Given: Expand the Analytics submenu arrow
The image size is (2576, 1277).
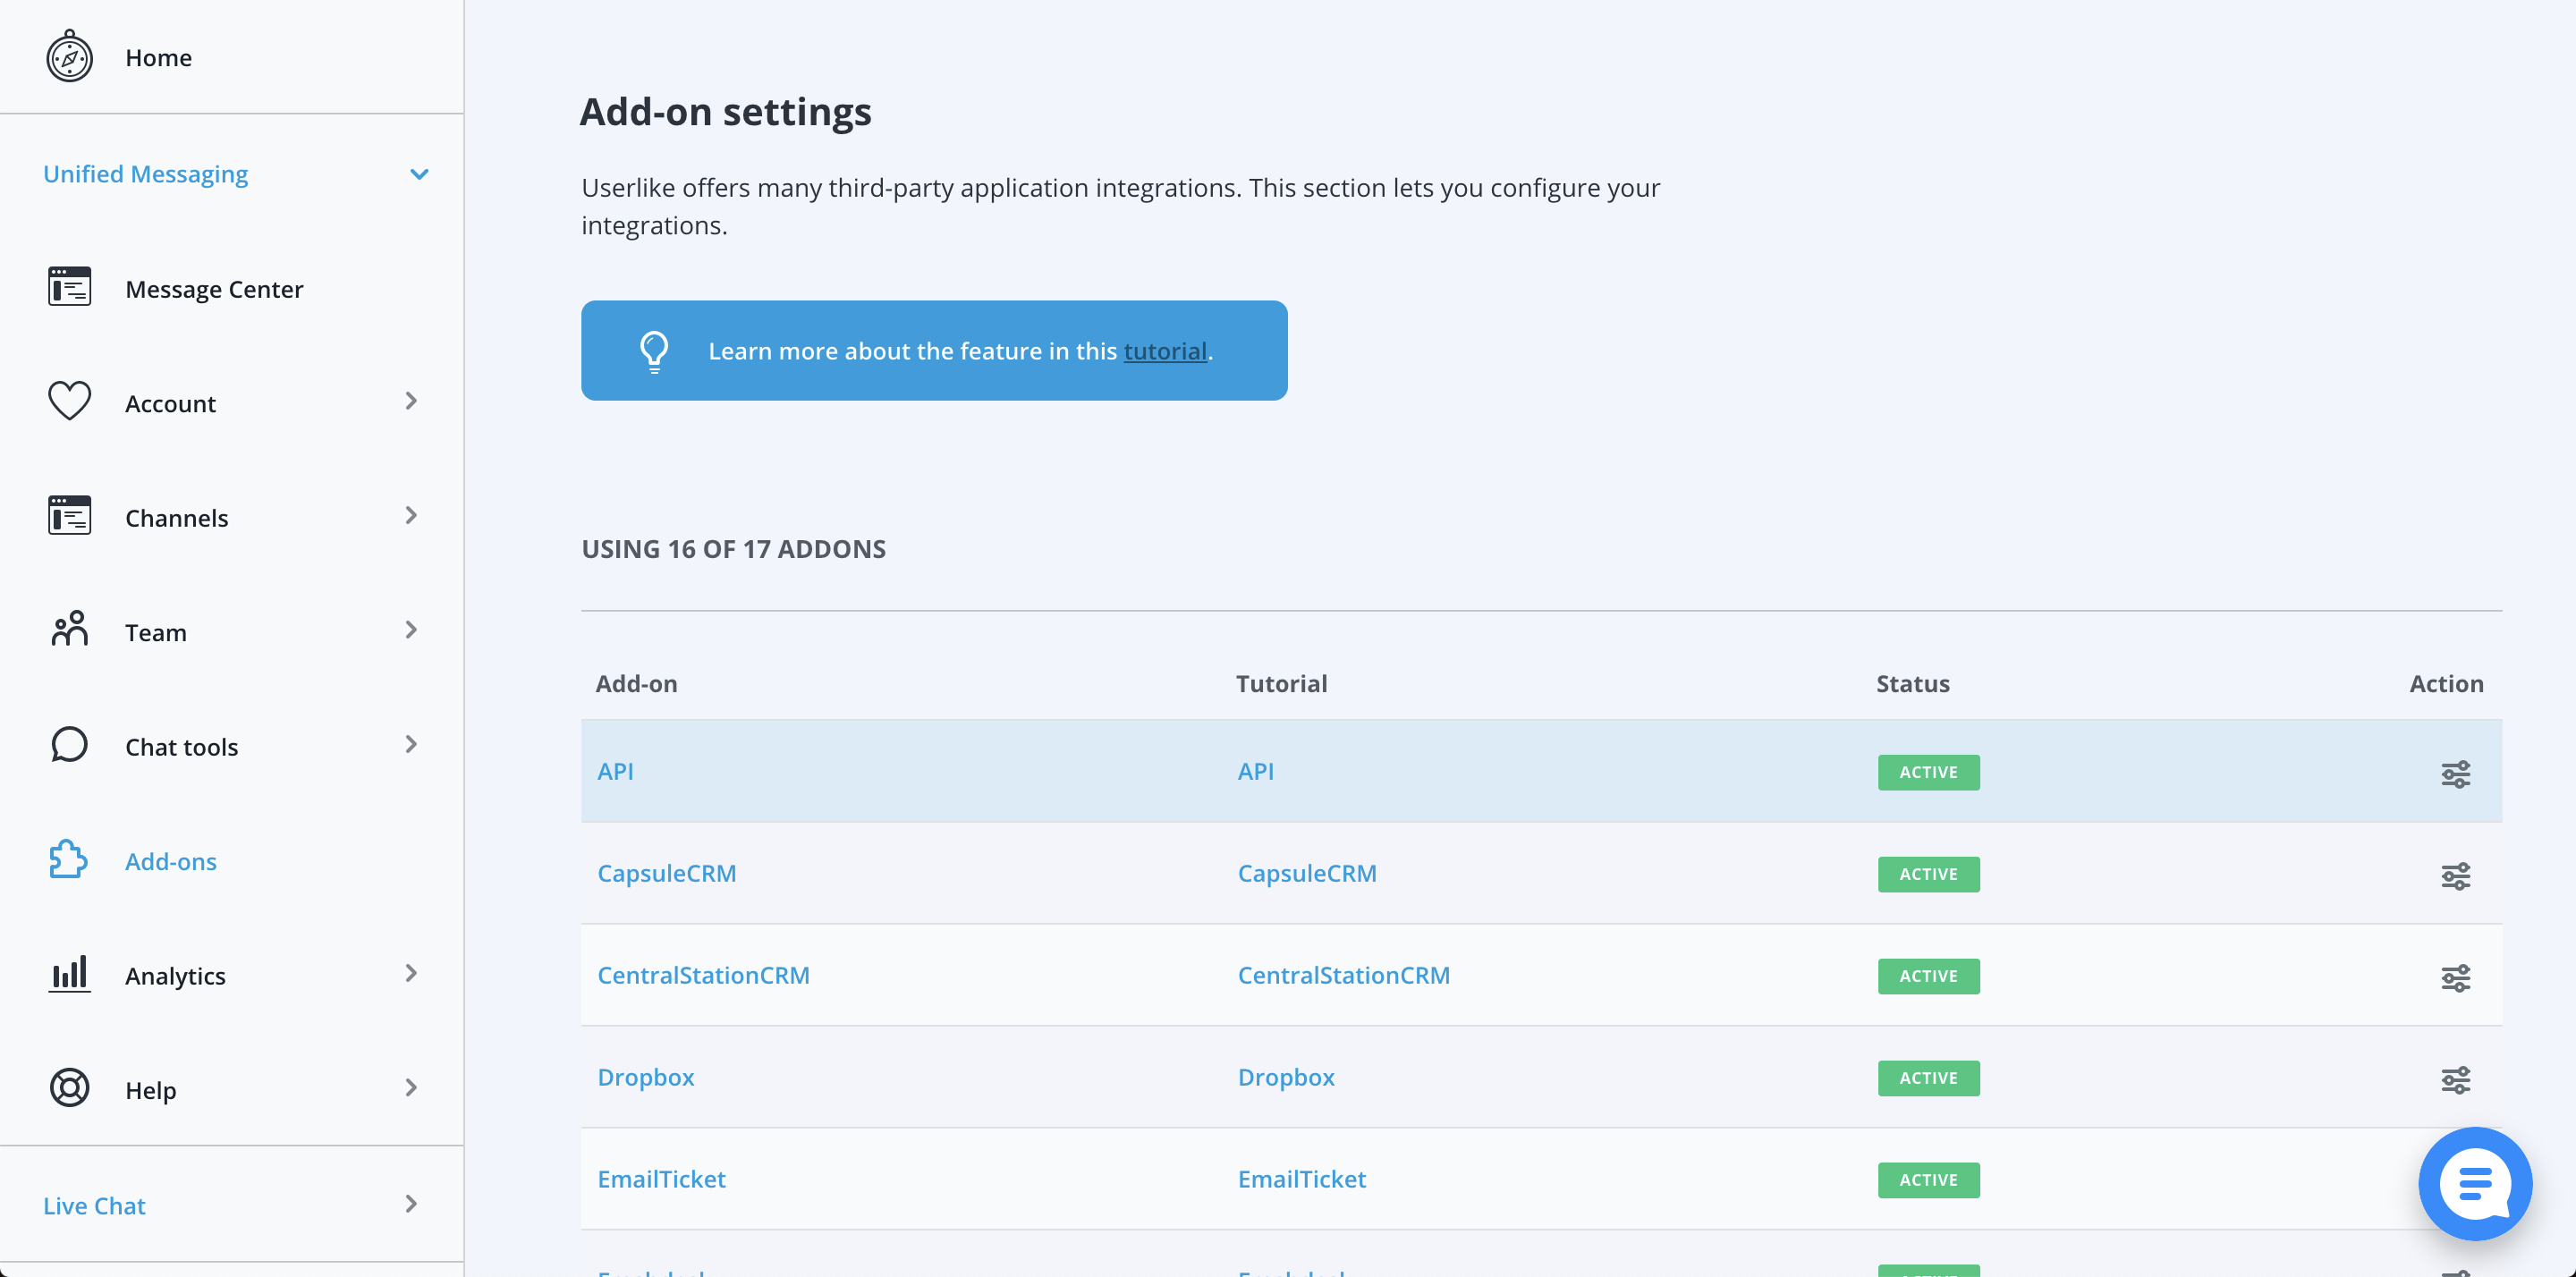Looking at the screenshot, I should coord(411,973).
